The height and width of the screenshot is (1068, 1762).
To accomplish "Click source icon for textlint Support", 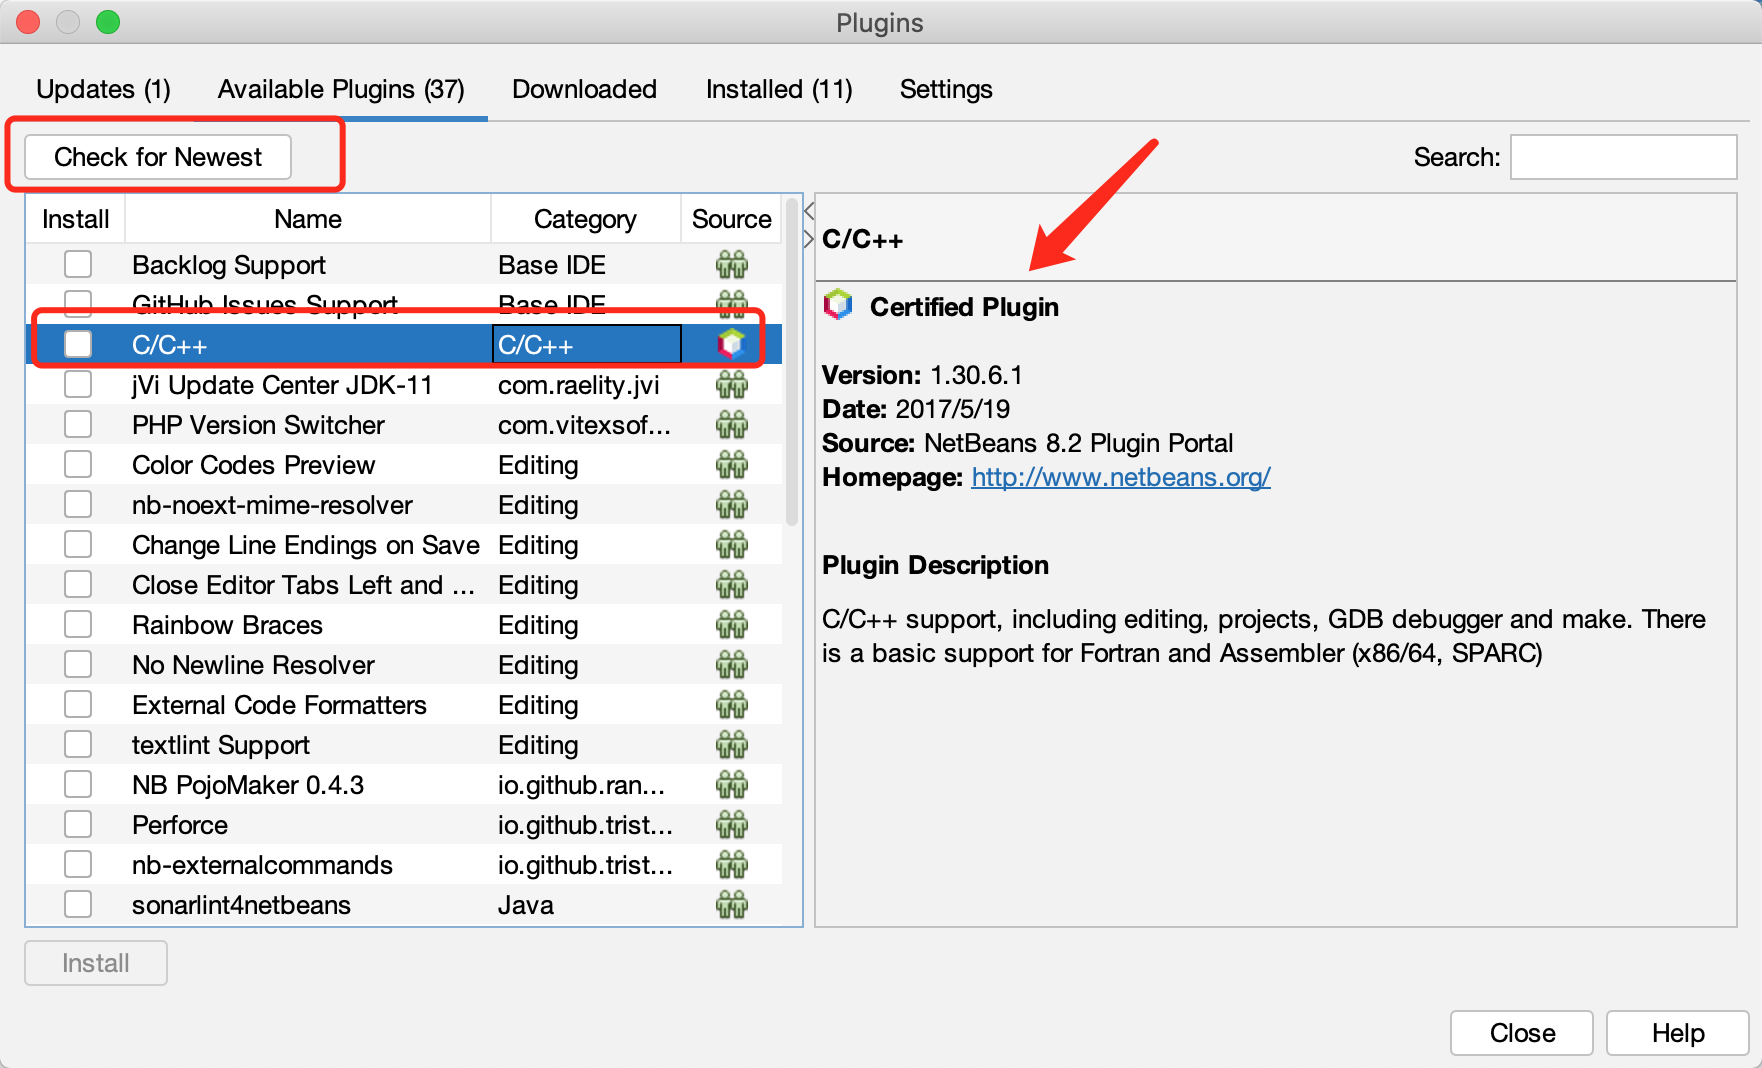I will pos(732,745).
